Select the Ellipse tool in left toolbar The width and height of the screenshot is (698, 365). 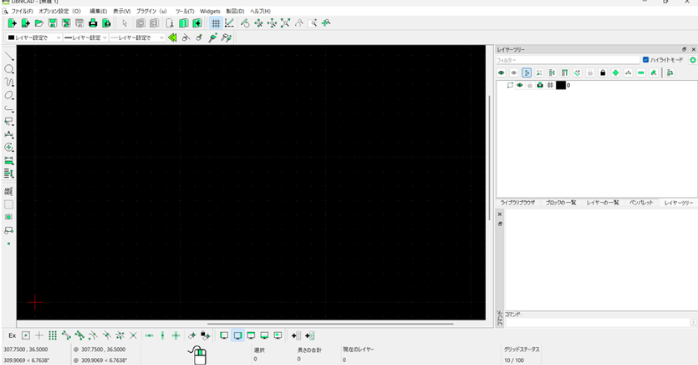9,95
